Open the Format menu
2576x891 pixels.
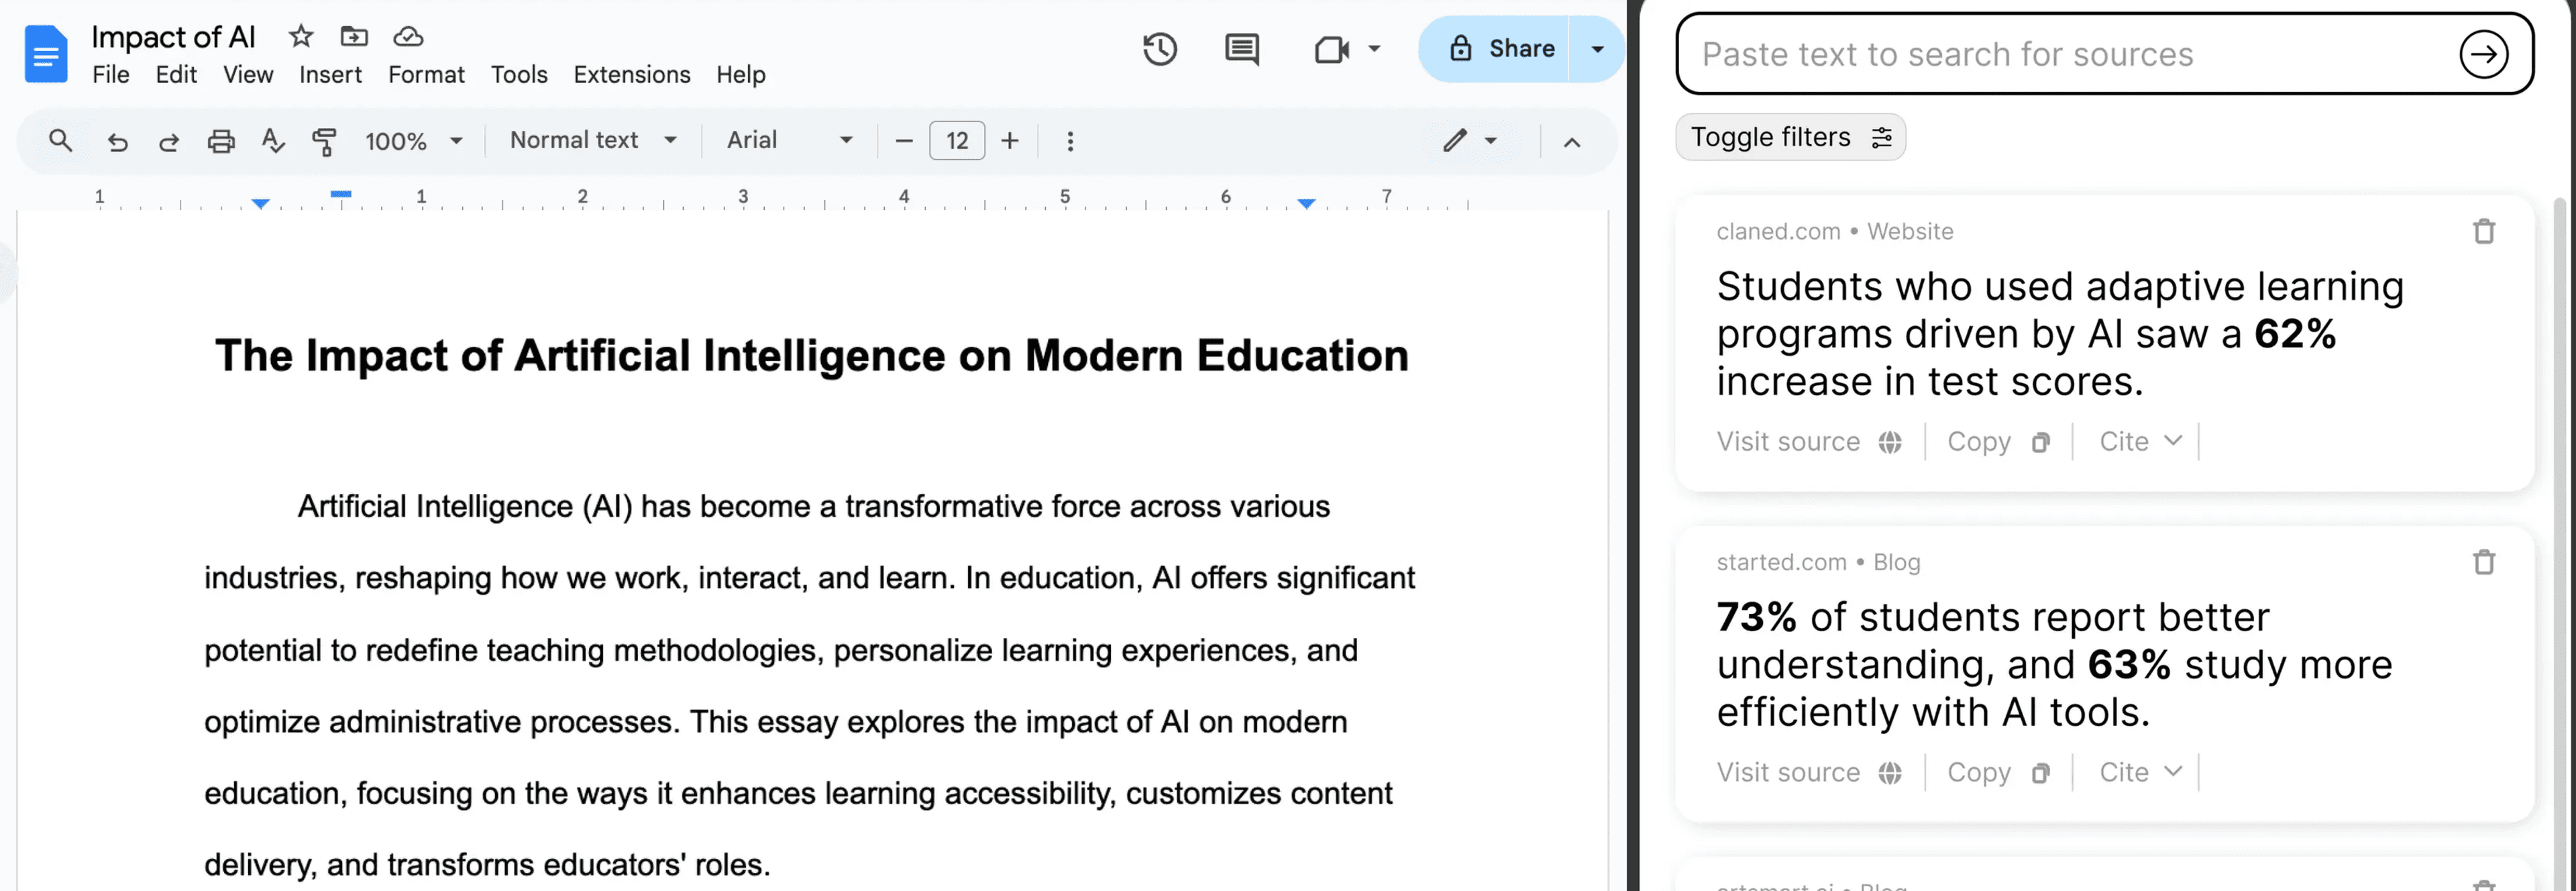[426, 75]
